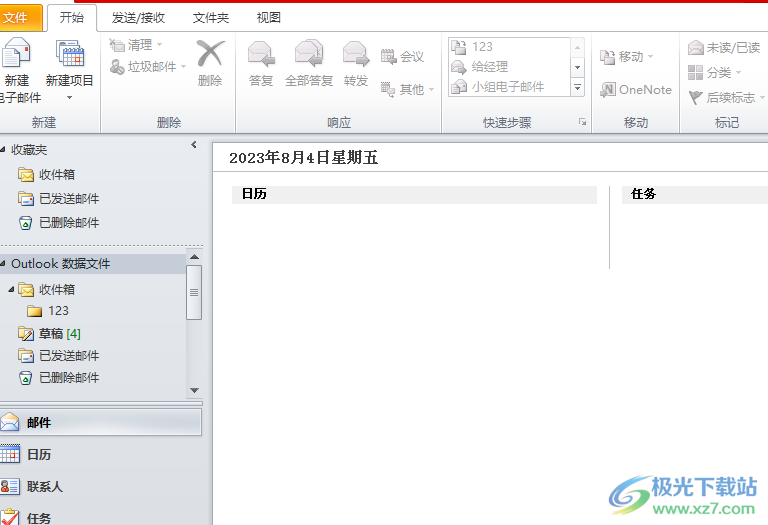Click folder list scrollbar thumb
768x525 pixels.
pos(194,292)
